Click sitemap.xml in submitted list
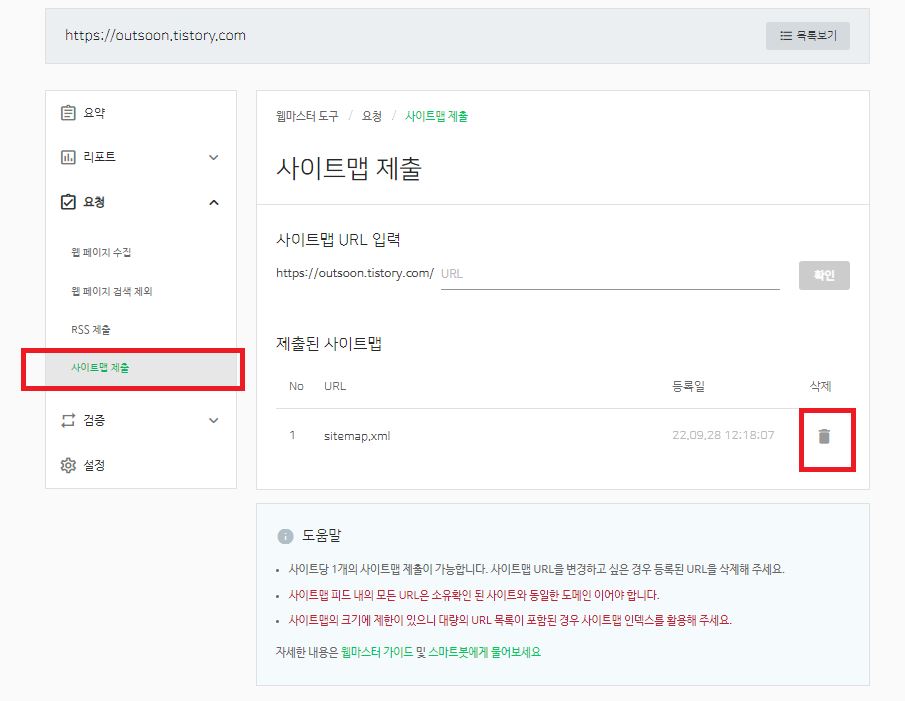This screenshot has width=905, height=701. point(357,436)
